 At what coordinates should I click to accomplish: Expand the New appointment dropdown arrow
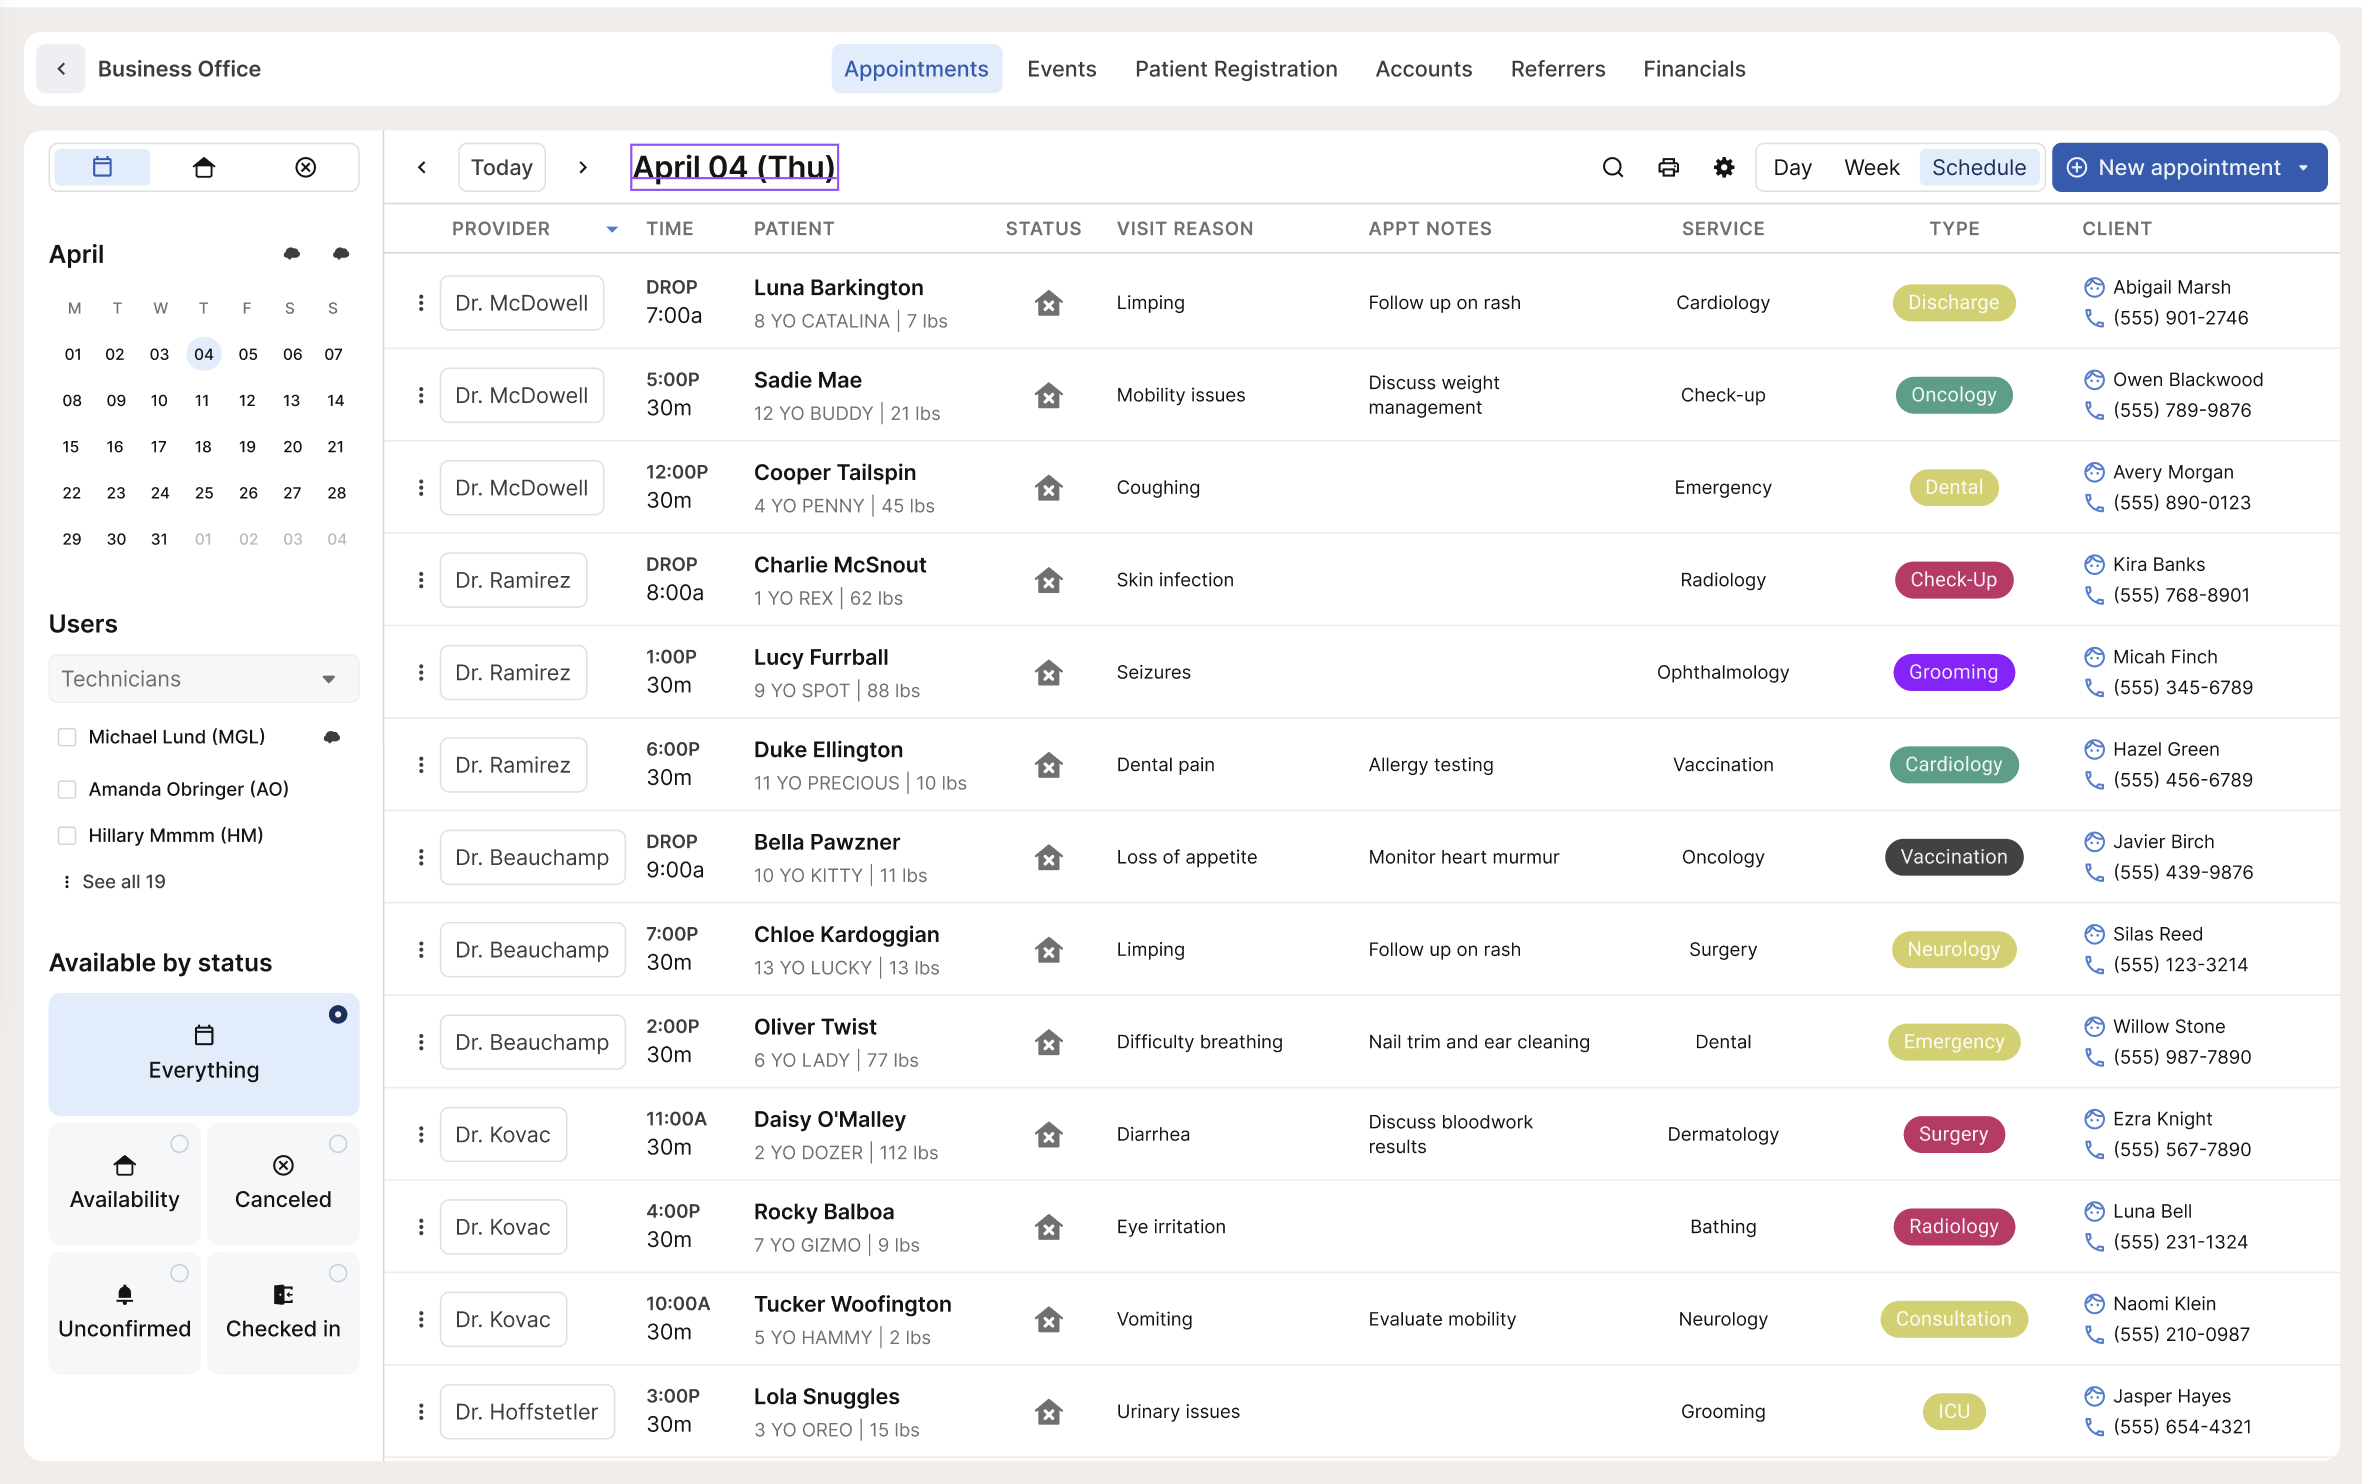[x=2304, y=168]
